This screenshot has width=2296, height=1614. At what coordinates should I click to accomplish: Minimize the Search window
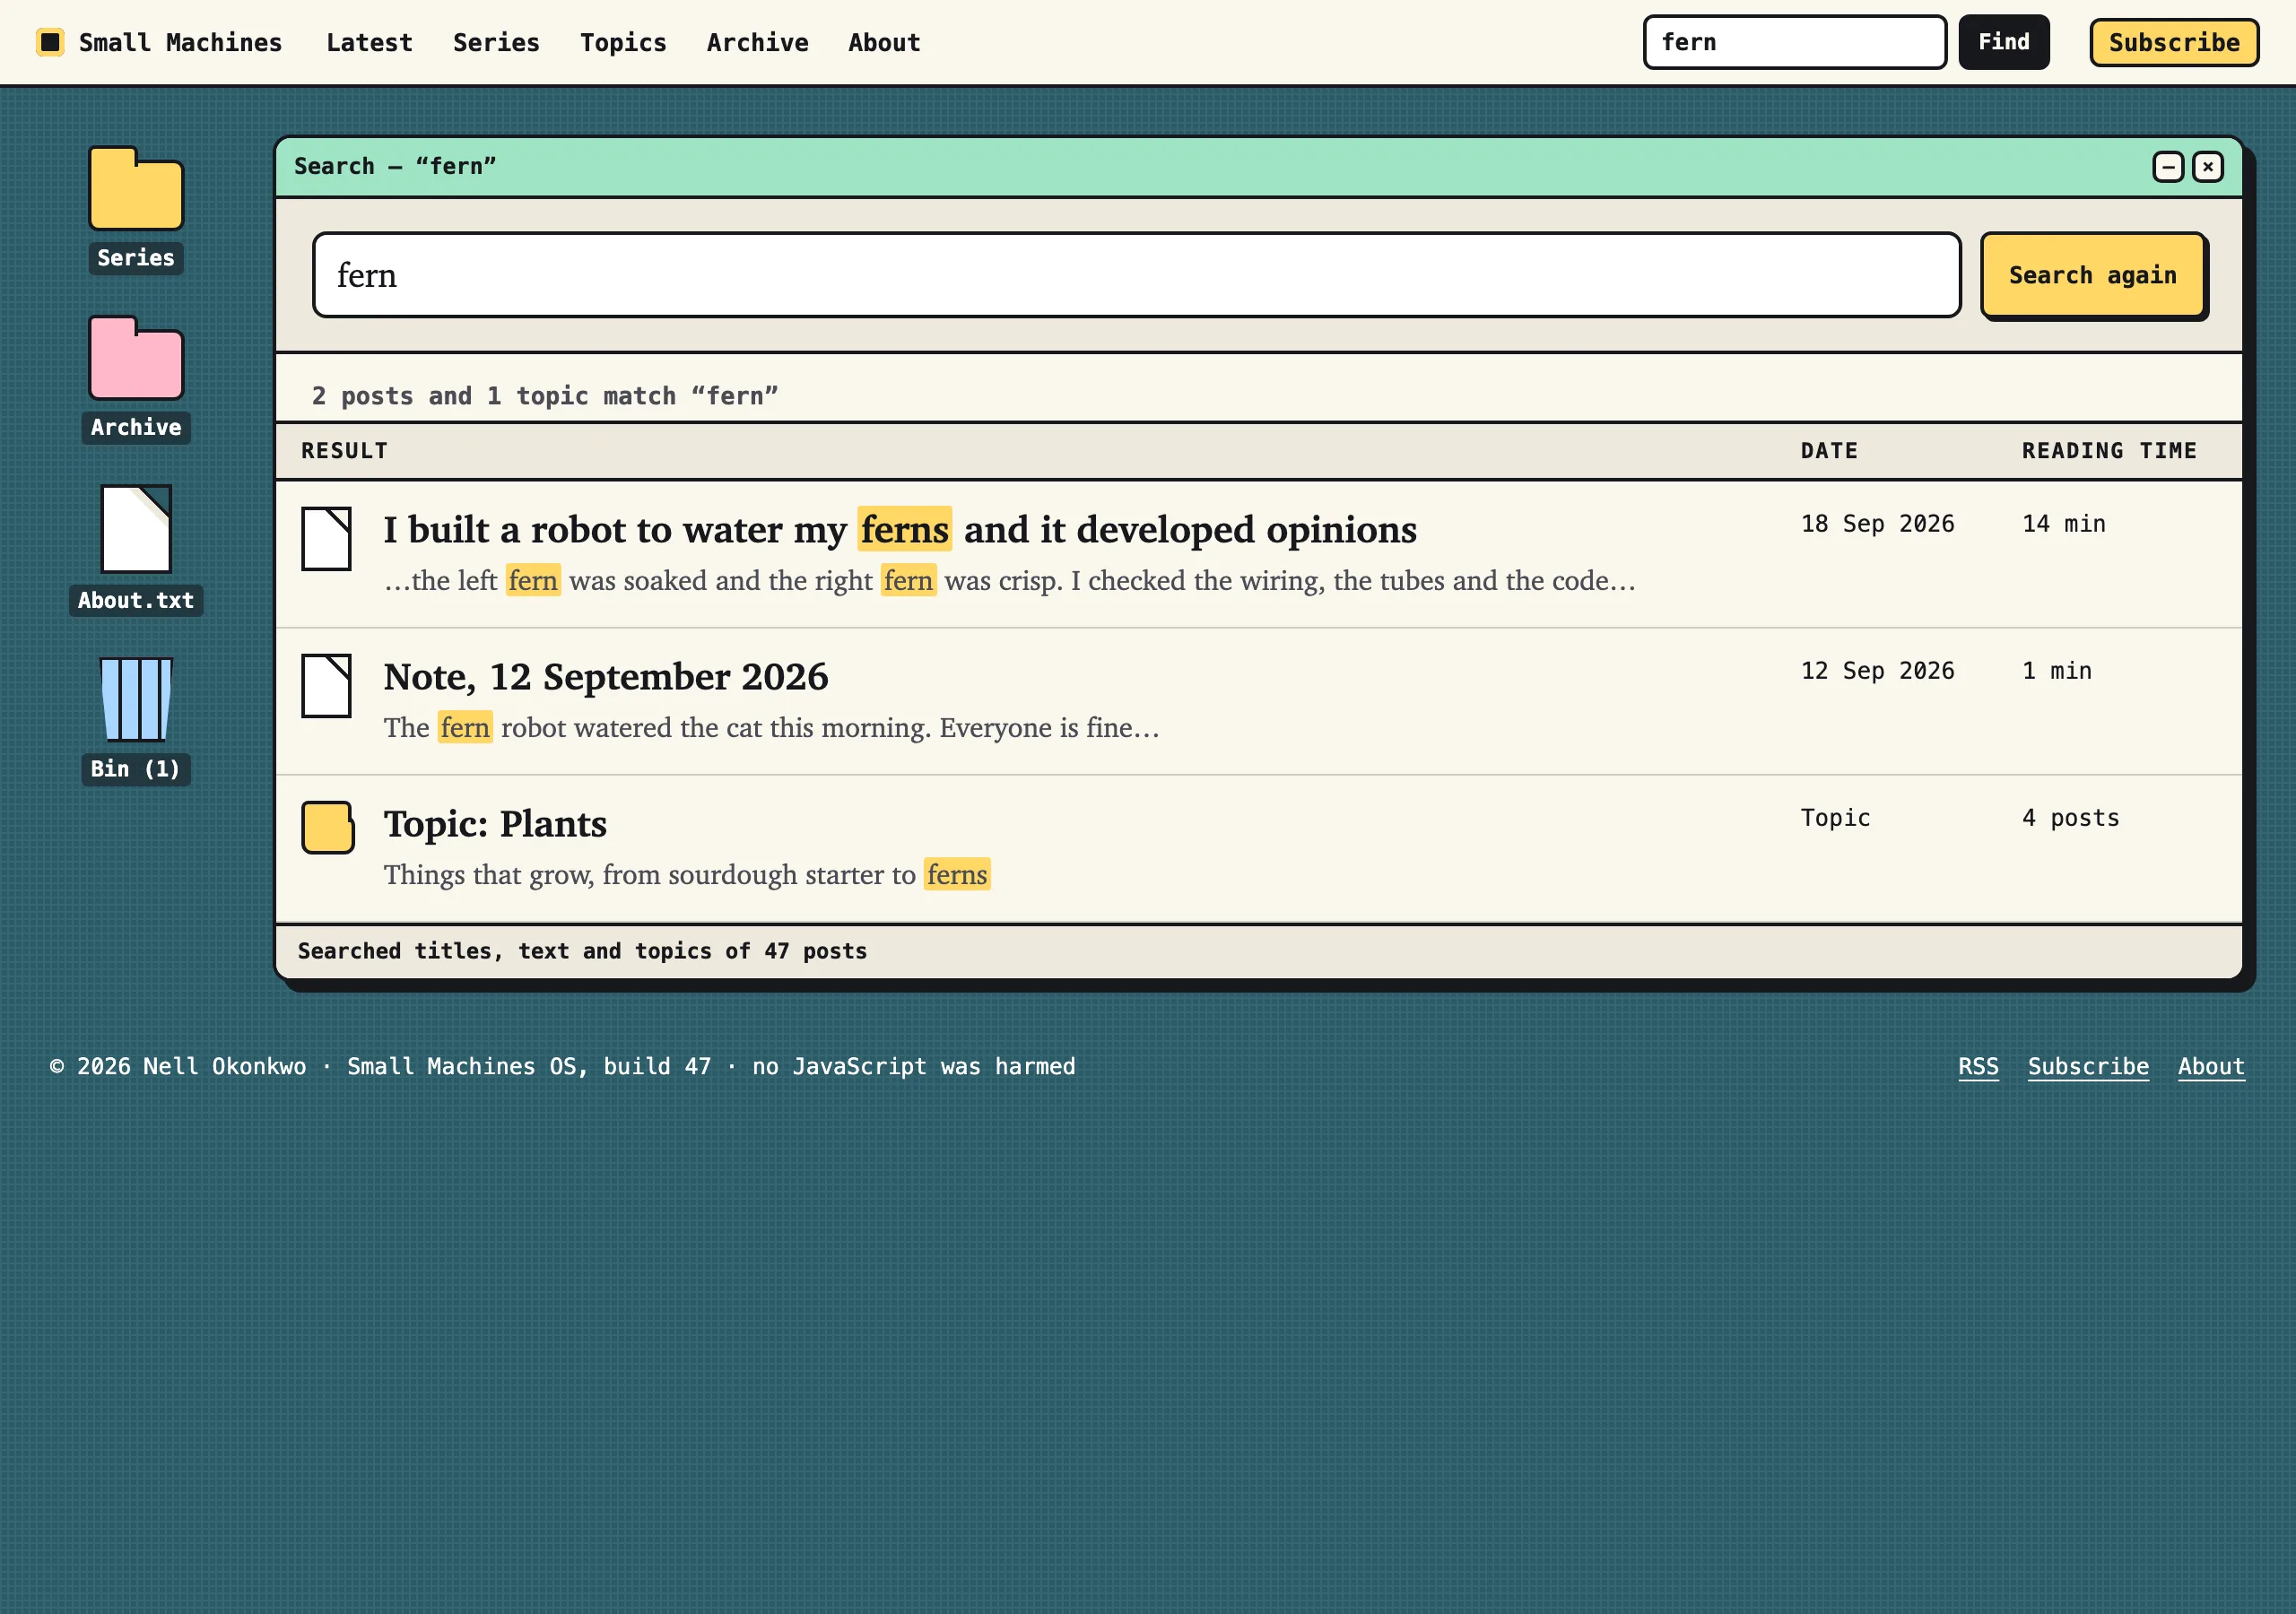(2168, 166)
